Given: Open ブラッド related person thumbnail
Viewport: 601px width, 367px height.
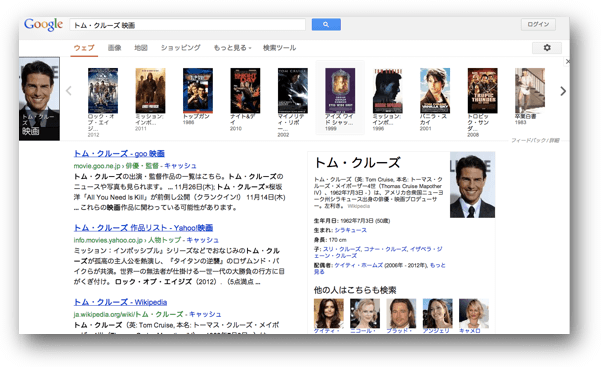Looking at the screenshot, I should pos(401,314).
